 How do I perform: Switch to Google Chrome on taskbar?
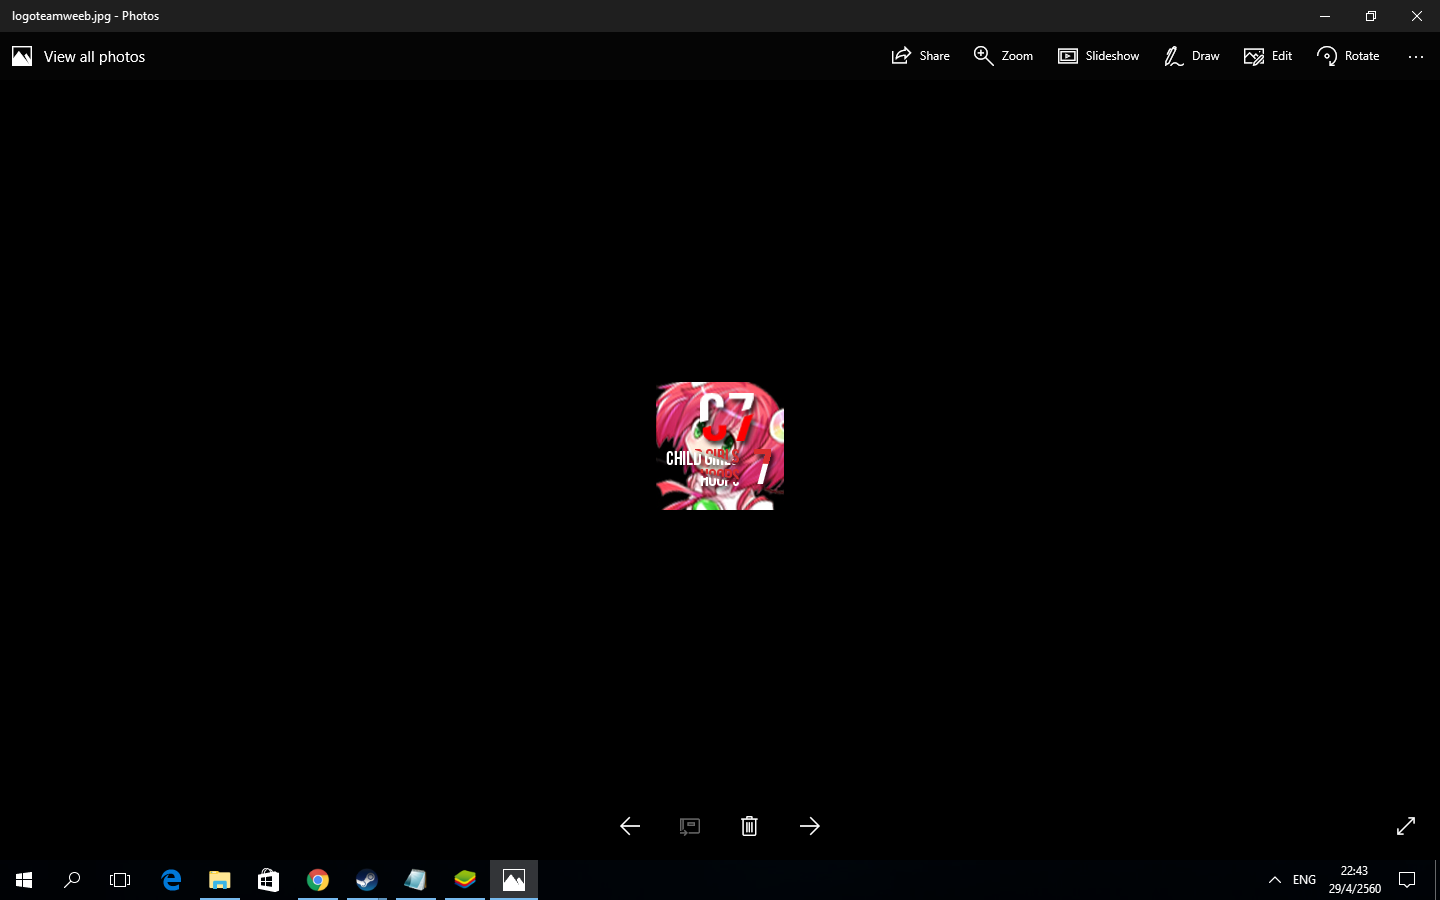[x=318, y=880]
